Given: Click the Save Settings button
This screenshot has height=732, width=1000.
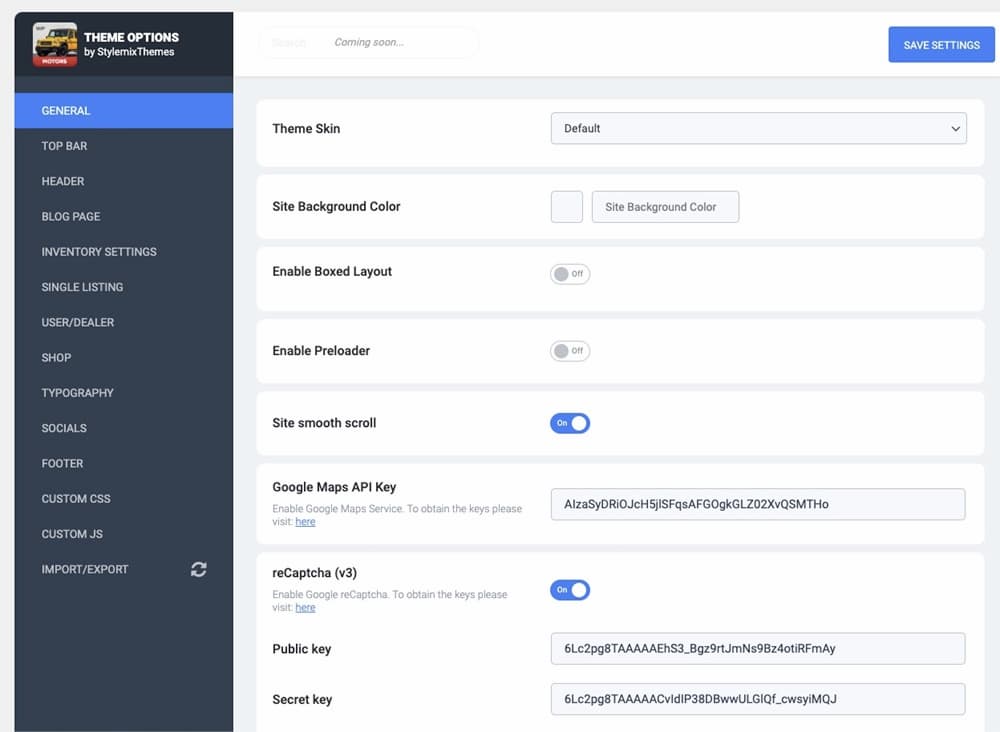Looking at the screenshot, I should point(941,45).
